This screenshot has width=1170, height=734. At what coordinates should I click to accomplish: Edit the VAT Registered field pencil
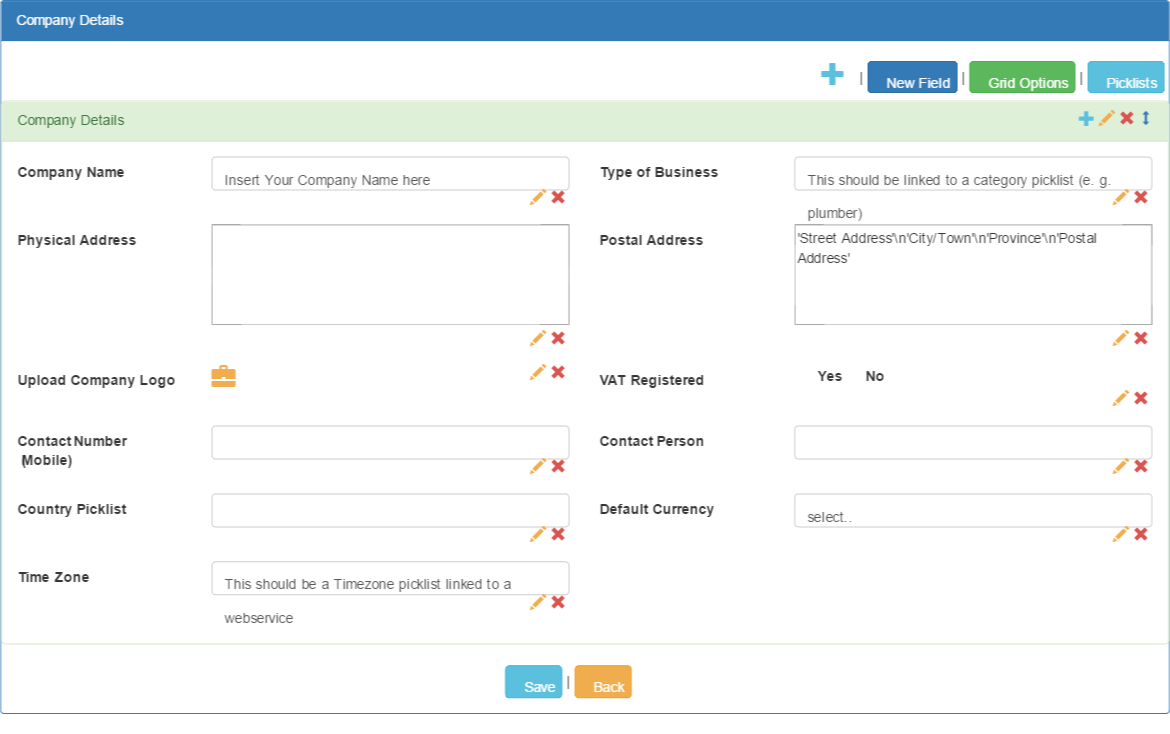(x=1121, y=398)
